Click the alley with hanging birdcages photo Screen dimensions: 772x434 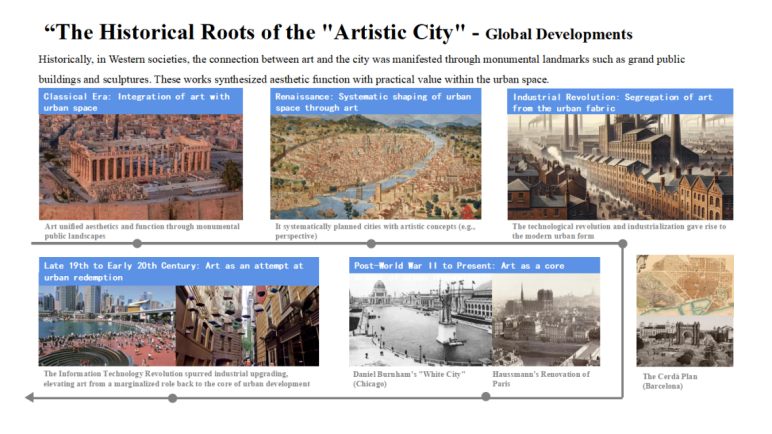[247, 326]
